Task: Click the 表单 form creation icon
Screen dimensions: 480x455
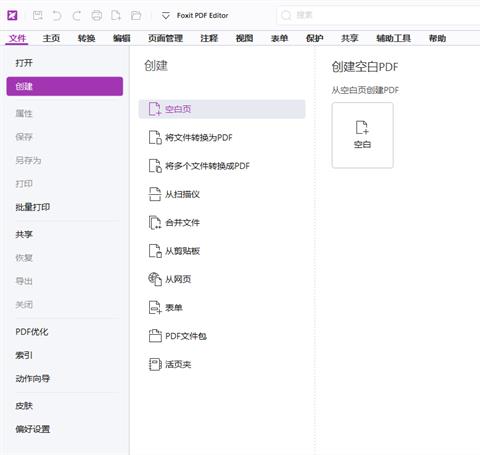Action: (155, 307)
